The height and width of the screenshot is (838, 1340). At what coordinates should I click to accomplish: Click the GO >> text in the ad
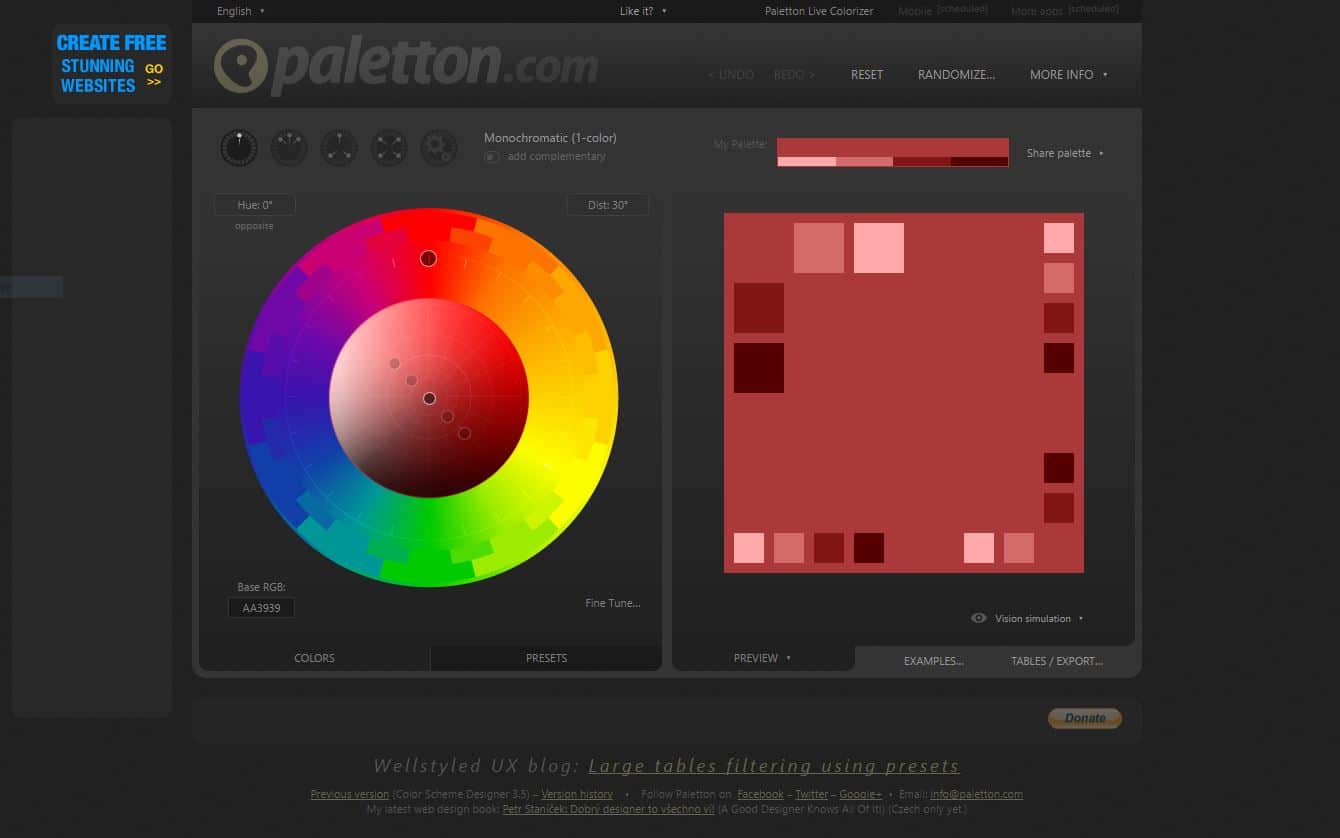pos(154,75)
